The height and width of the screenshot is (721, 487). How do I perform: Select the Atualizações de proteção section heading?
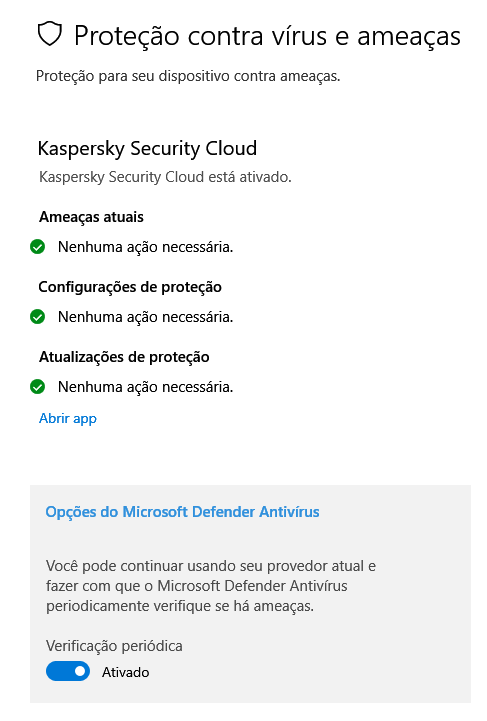pos(124,357)
